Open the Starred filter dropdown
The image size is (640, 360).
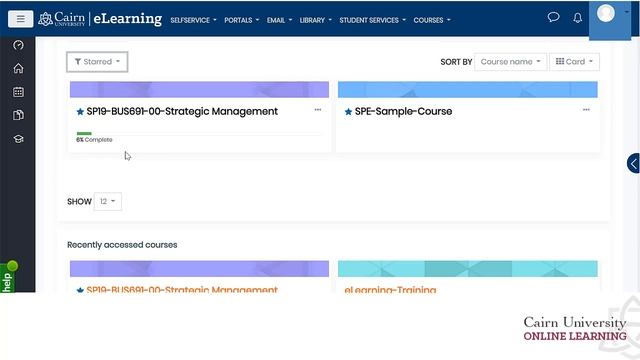(97, 62)
